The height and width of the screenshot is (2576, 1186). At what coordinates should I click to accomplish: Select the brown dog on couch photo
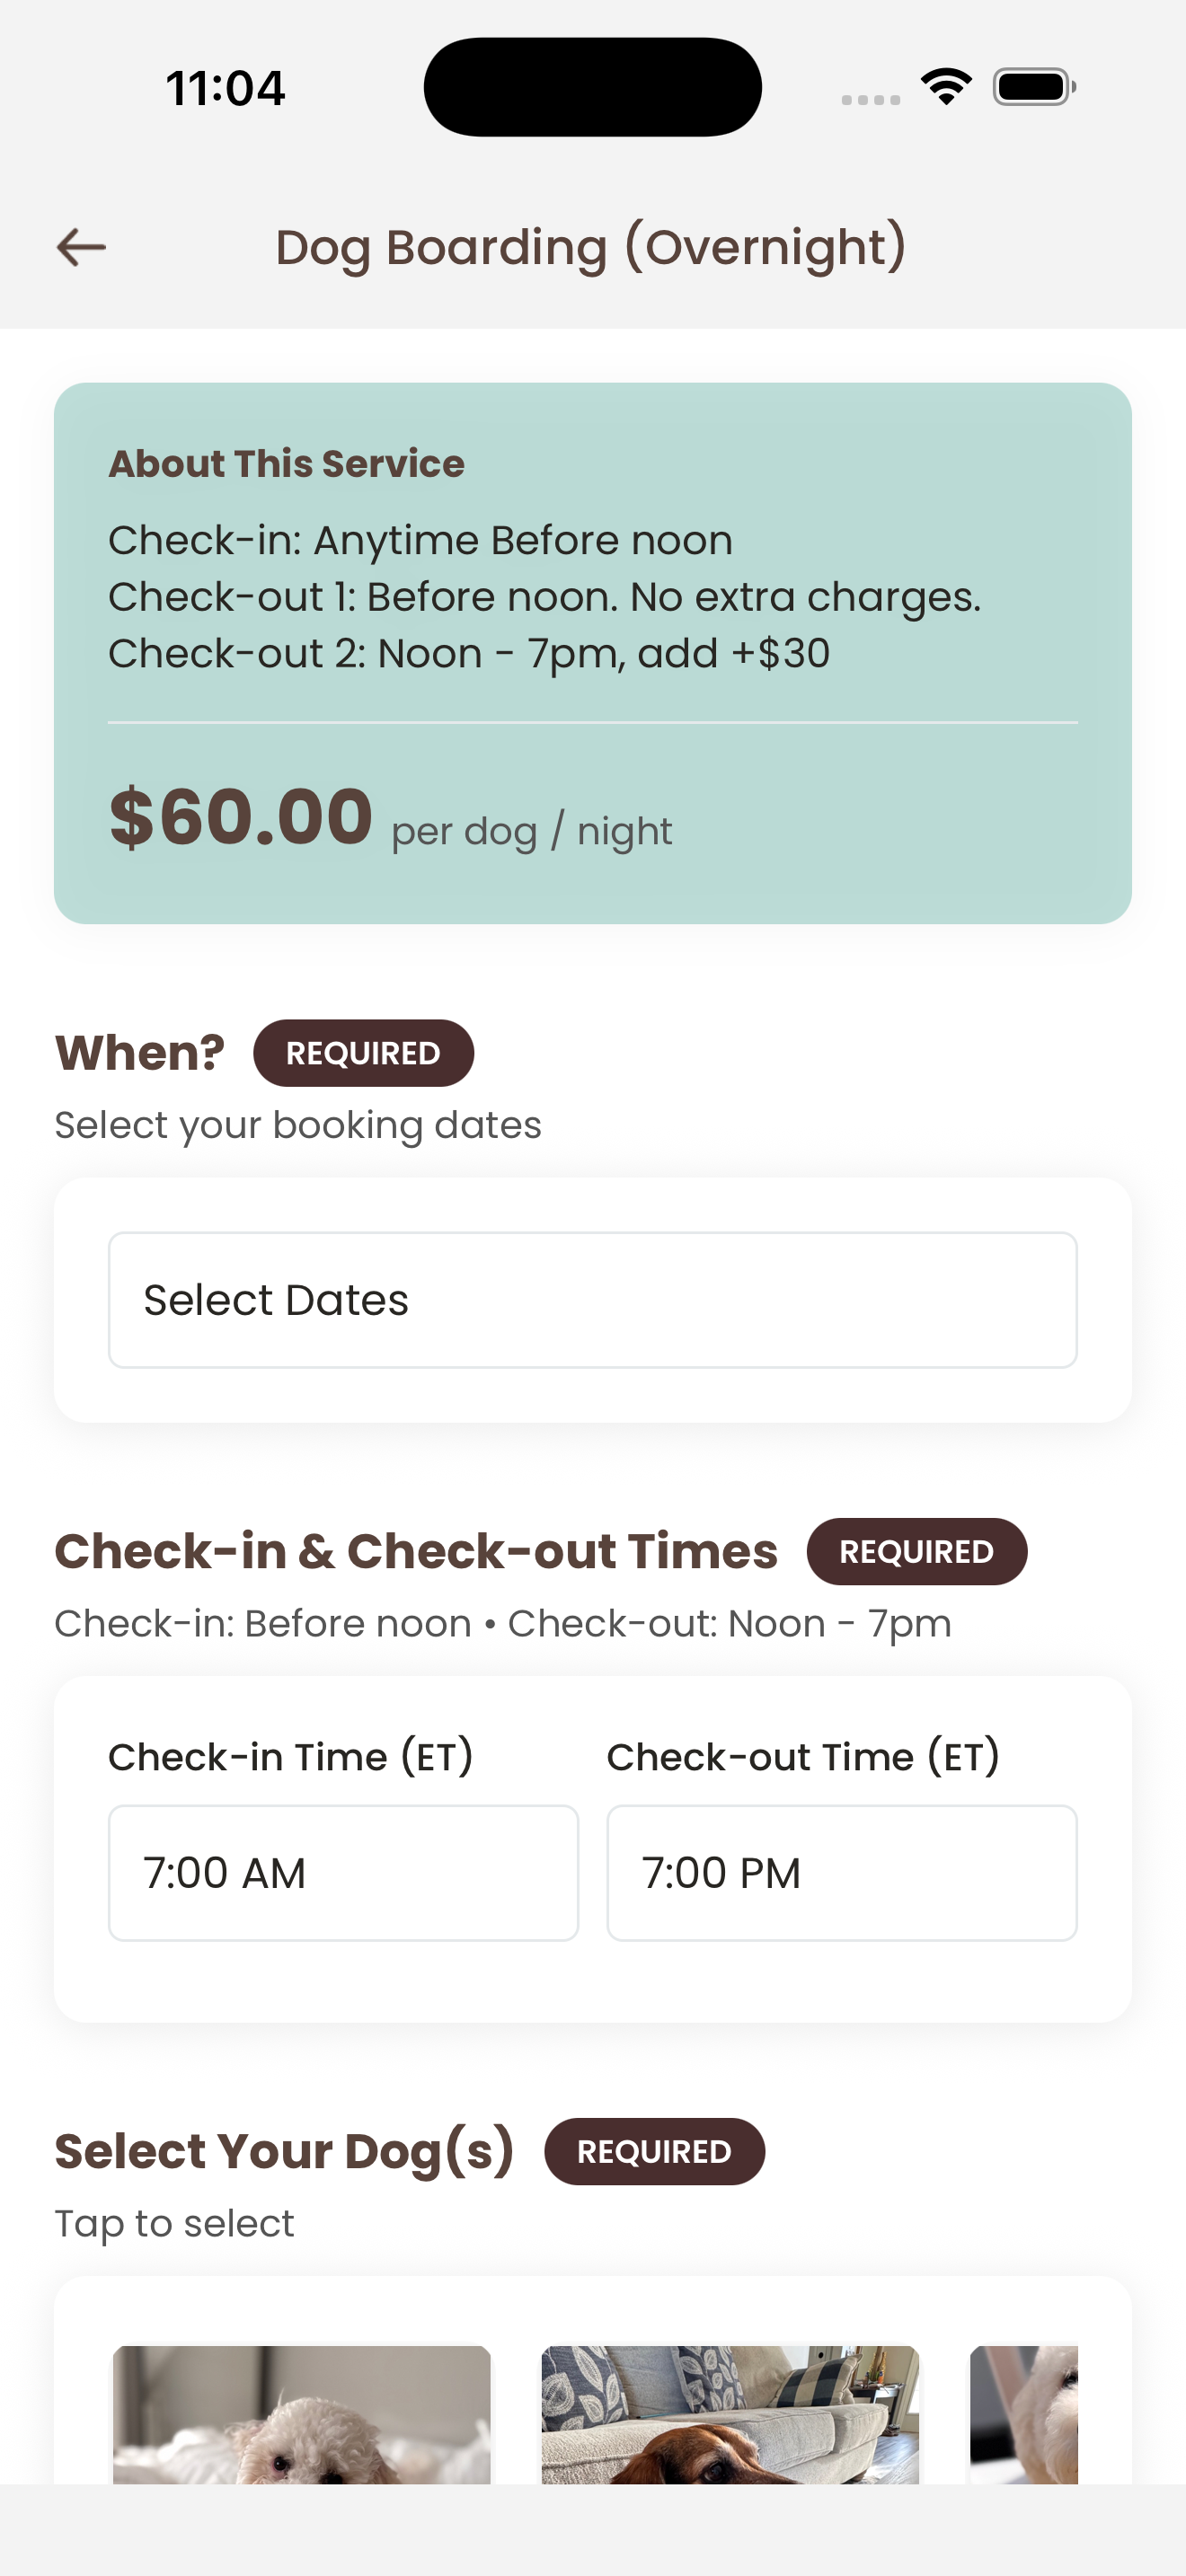tap(729, 2414)
